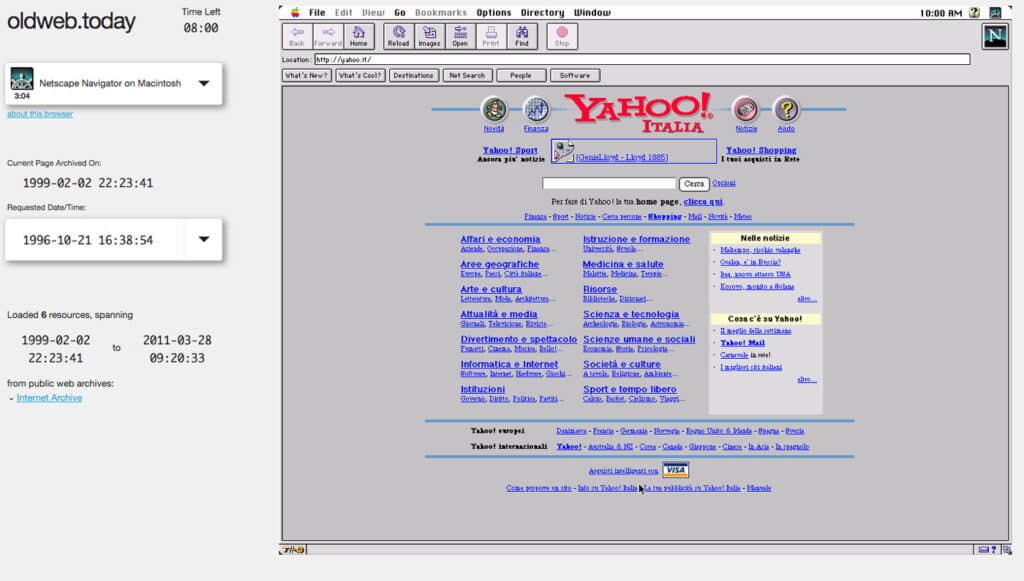Open the Bookmarks menu
This screenshot has height=581, width=1024.
coord(441,13)
